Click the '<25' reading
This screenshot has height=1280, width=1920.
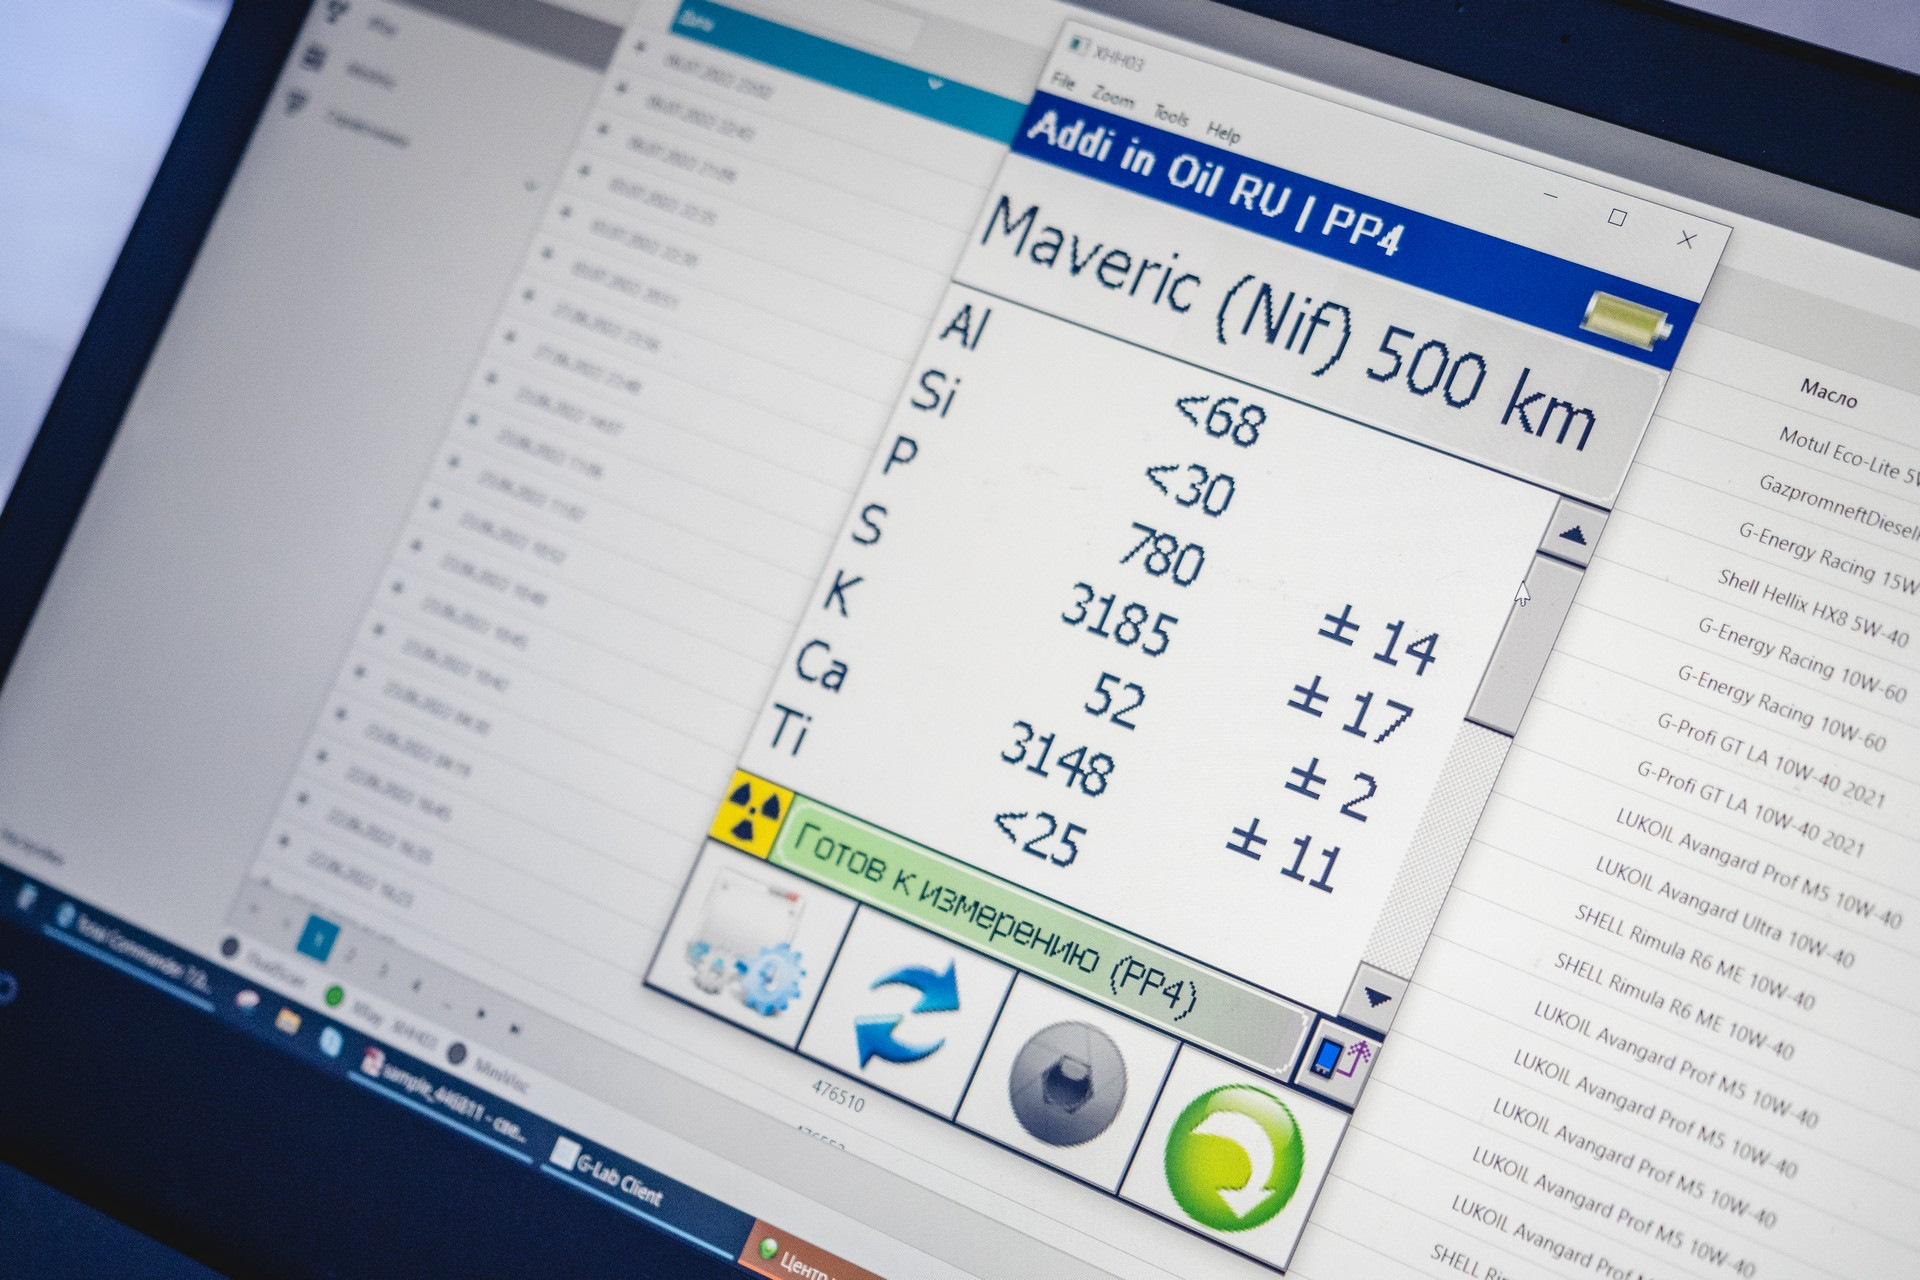click(1038, 833)
